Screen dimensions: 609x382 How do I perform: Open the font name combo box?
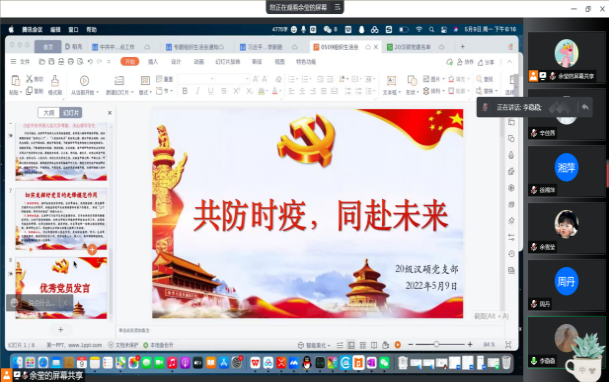[x=197, y=79]
